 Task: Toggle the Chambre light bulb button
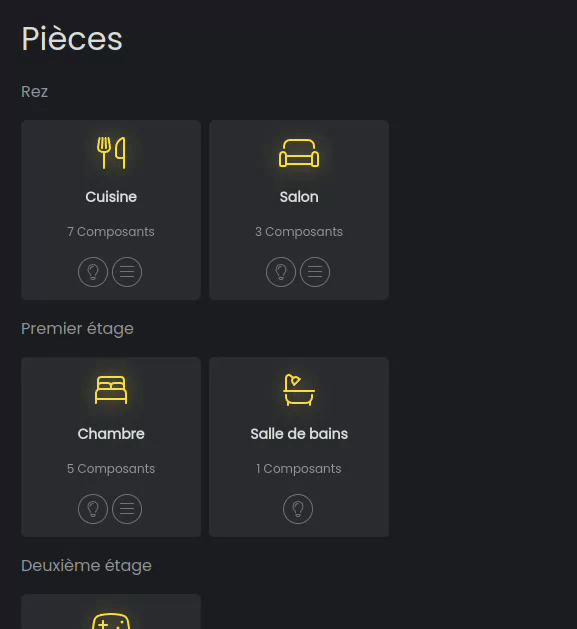point(93,509)
